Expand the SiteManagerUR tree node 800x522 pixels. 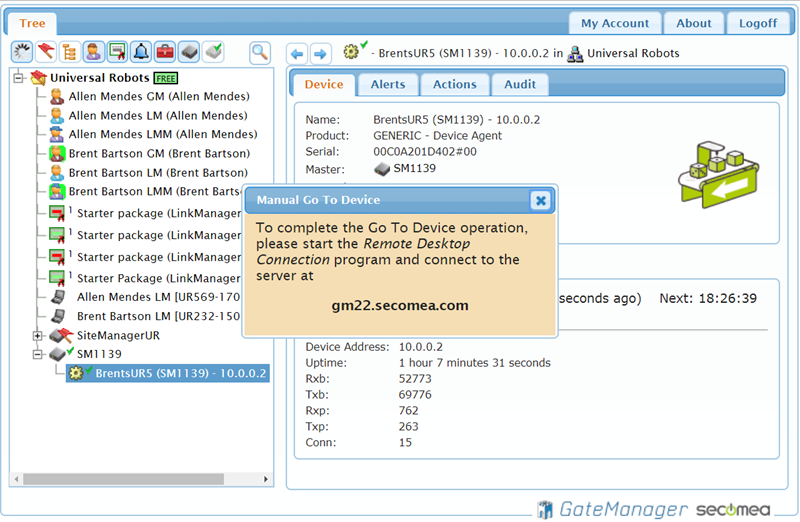pos(38,335)
